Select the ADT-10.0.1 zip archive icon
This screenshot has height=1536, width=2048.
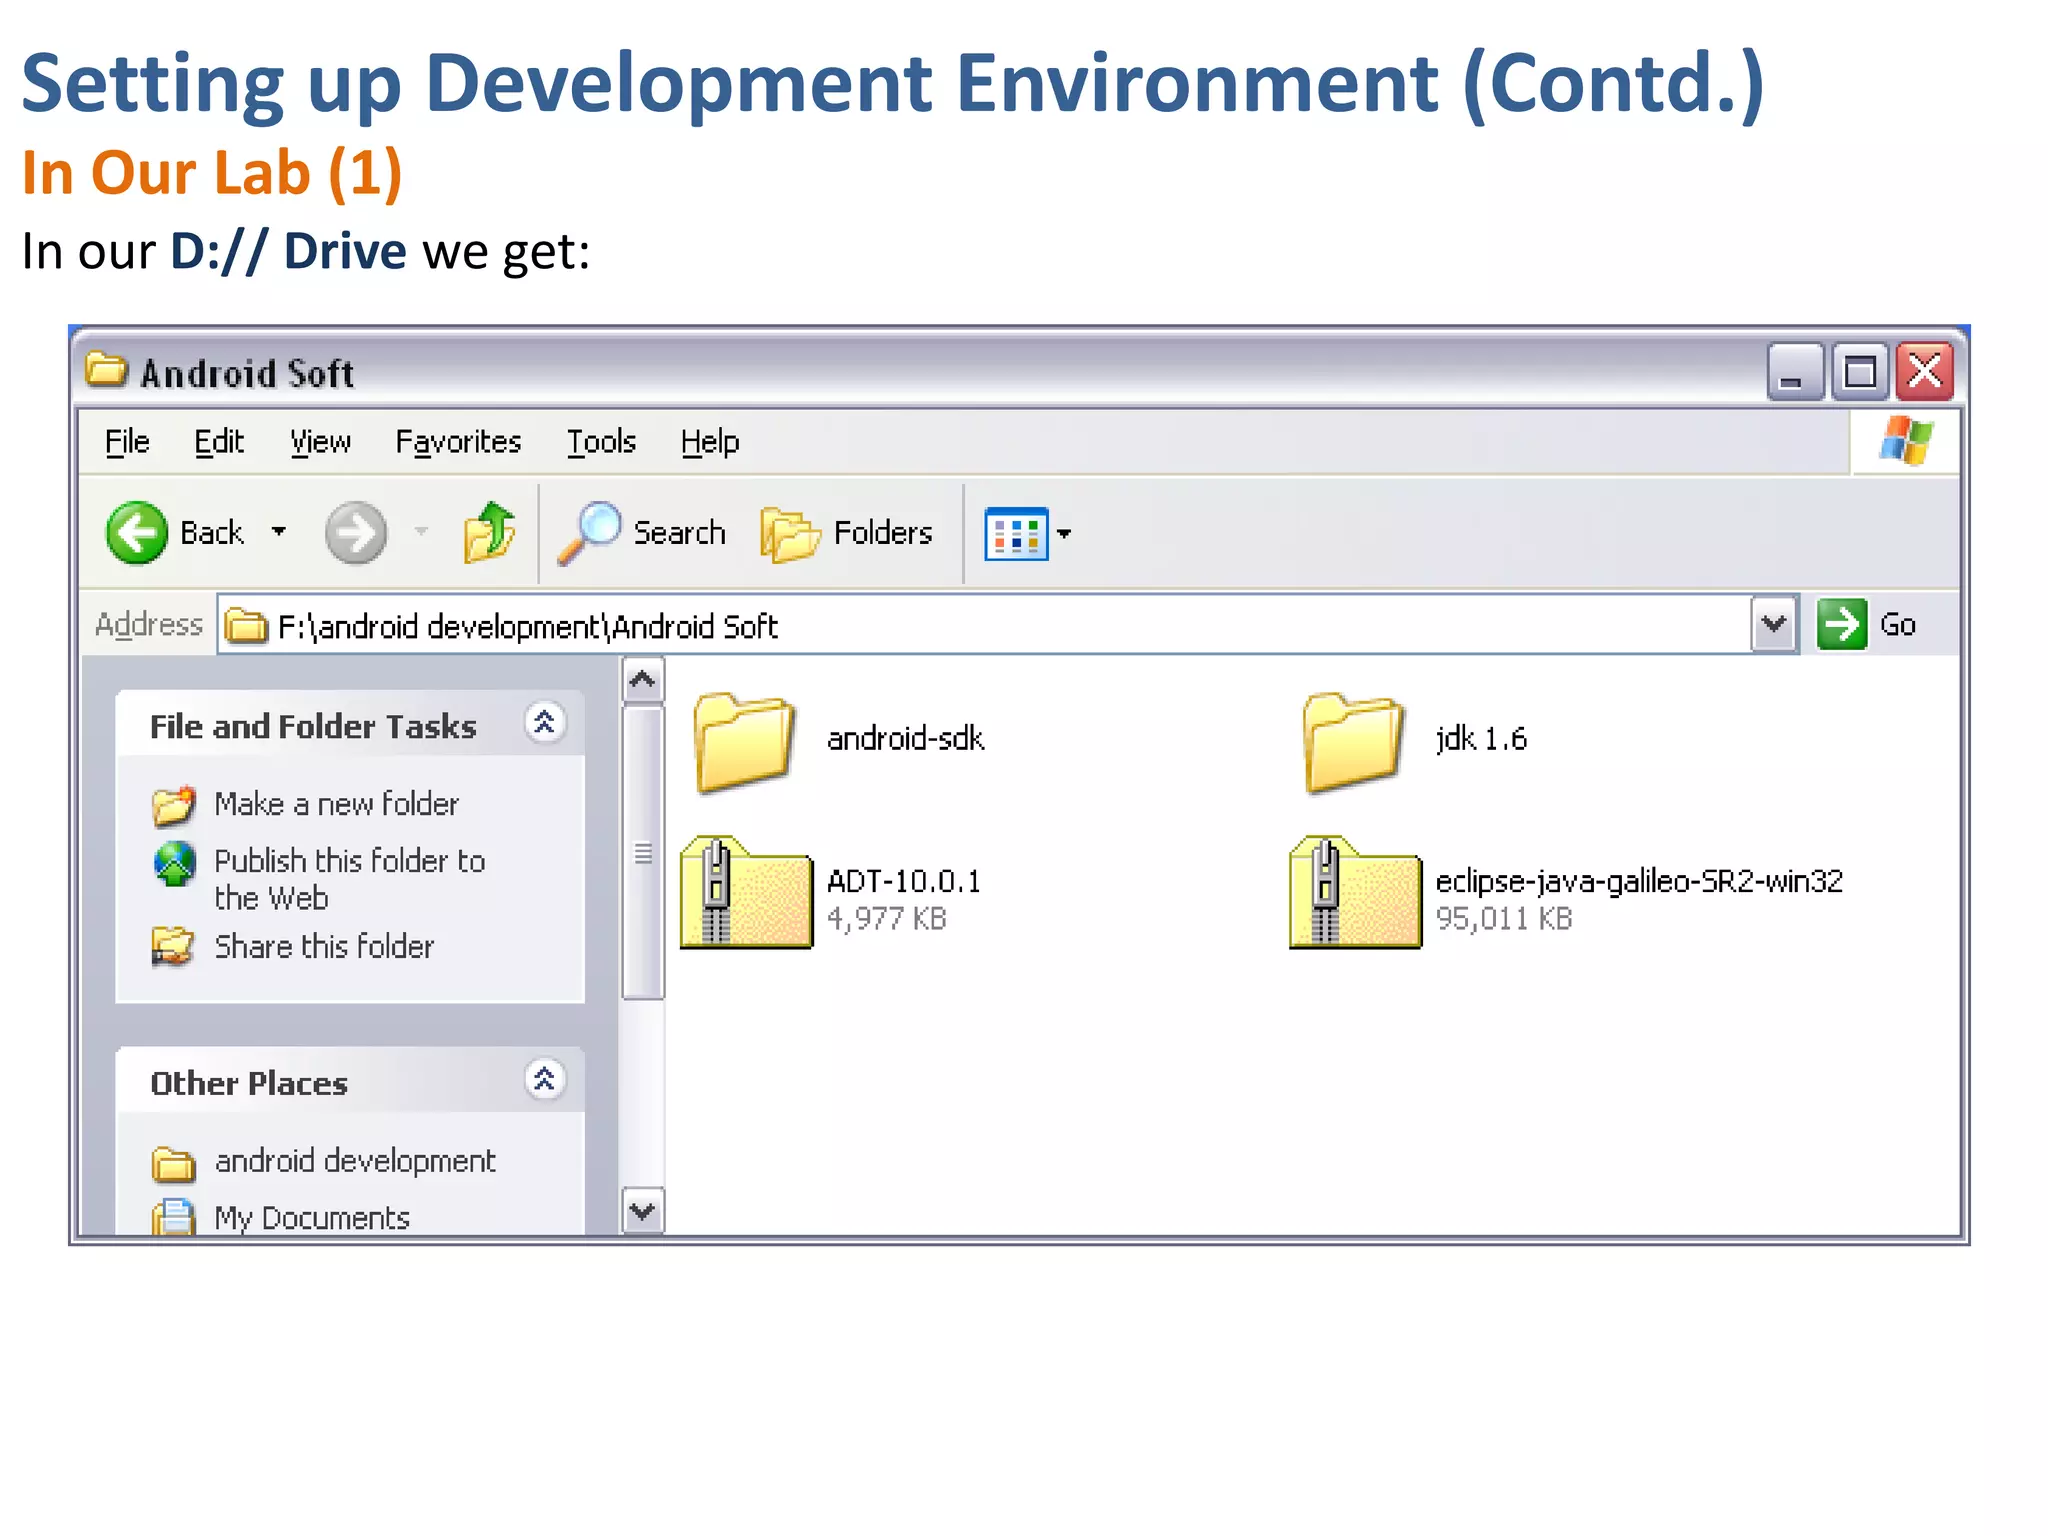tap(746, 892)
